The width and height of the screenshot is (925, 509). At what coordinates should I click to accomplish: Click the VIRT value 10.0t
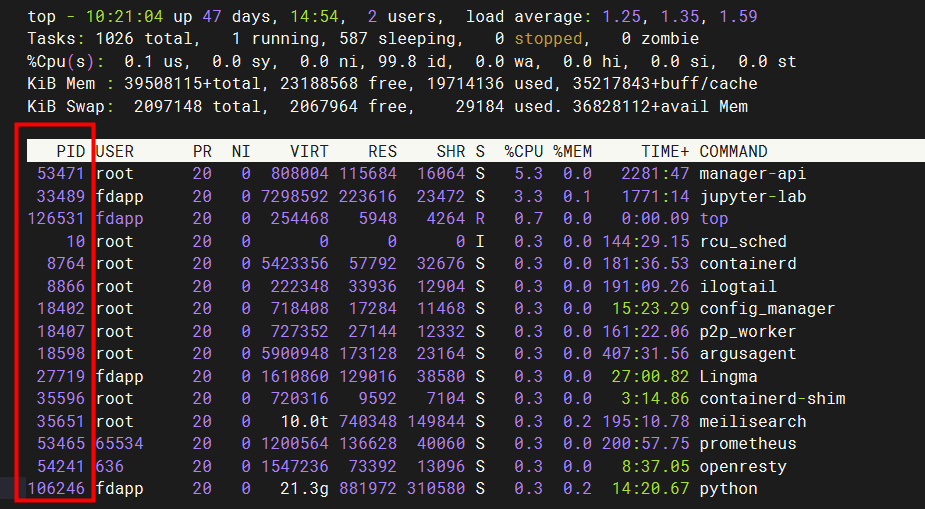point(304,421)
